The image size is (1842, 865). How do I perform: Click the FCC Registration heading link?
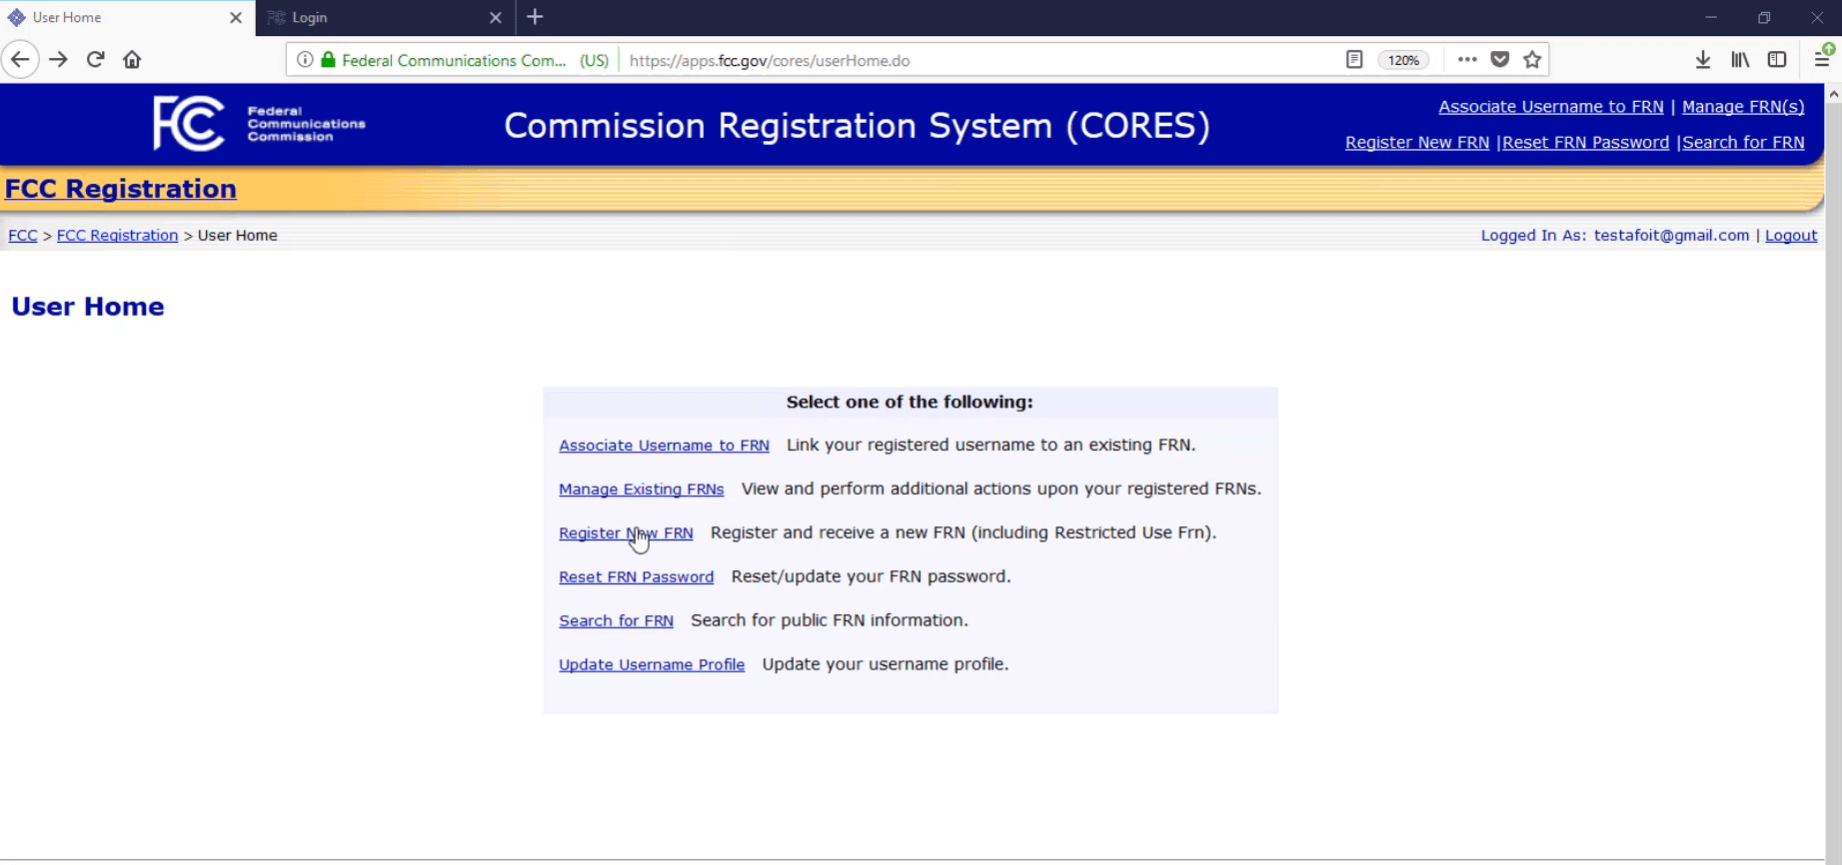[x=121, y=189]
